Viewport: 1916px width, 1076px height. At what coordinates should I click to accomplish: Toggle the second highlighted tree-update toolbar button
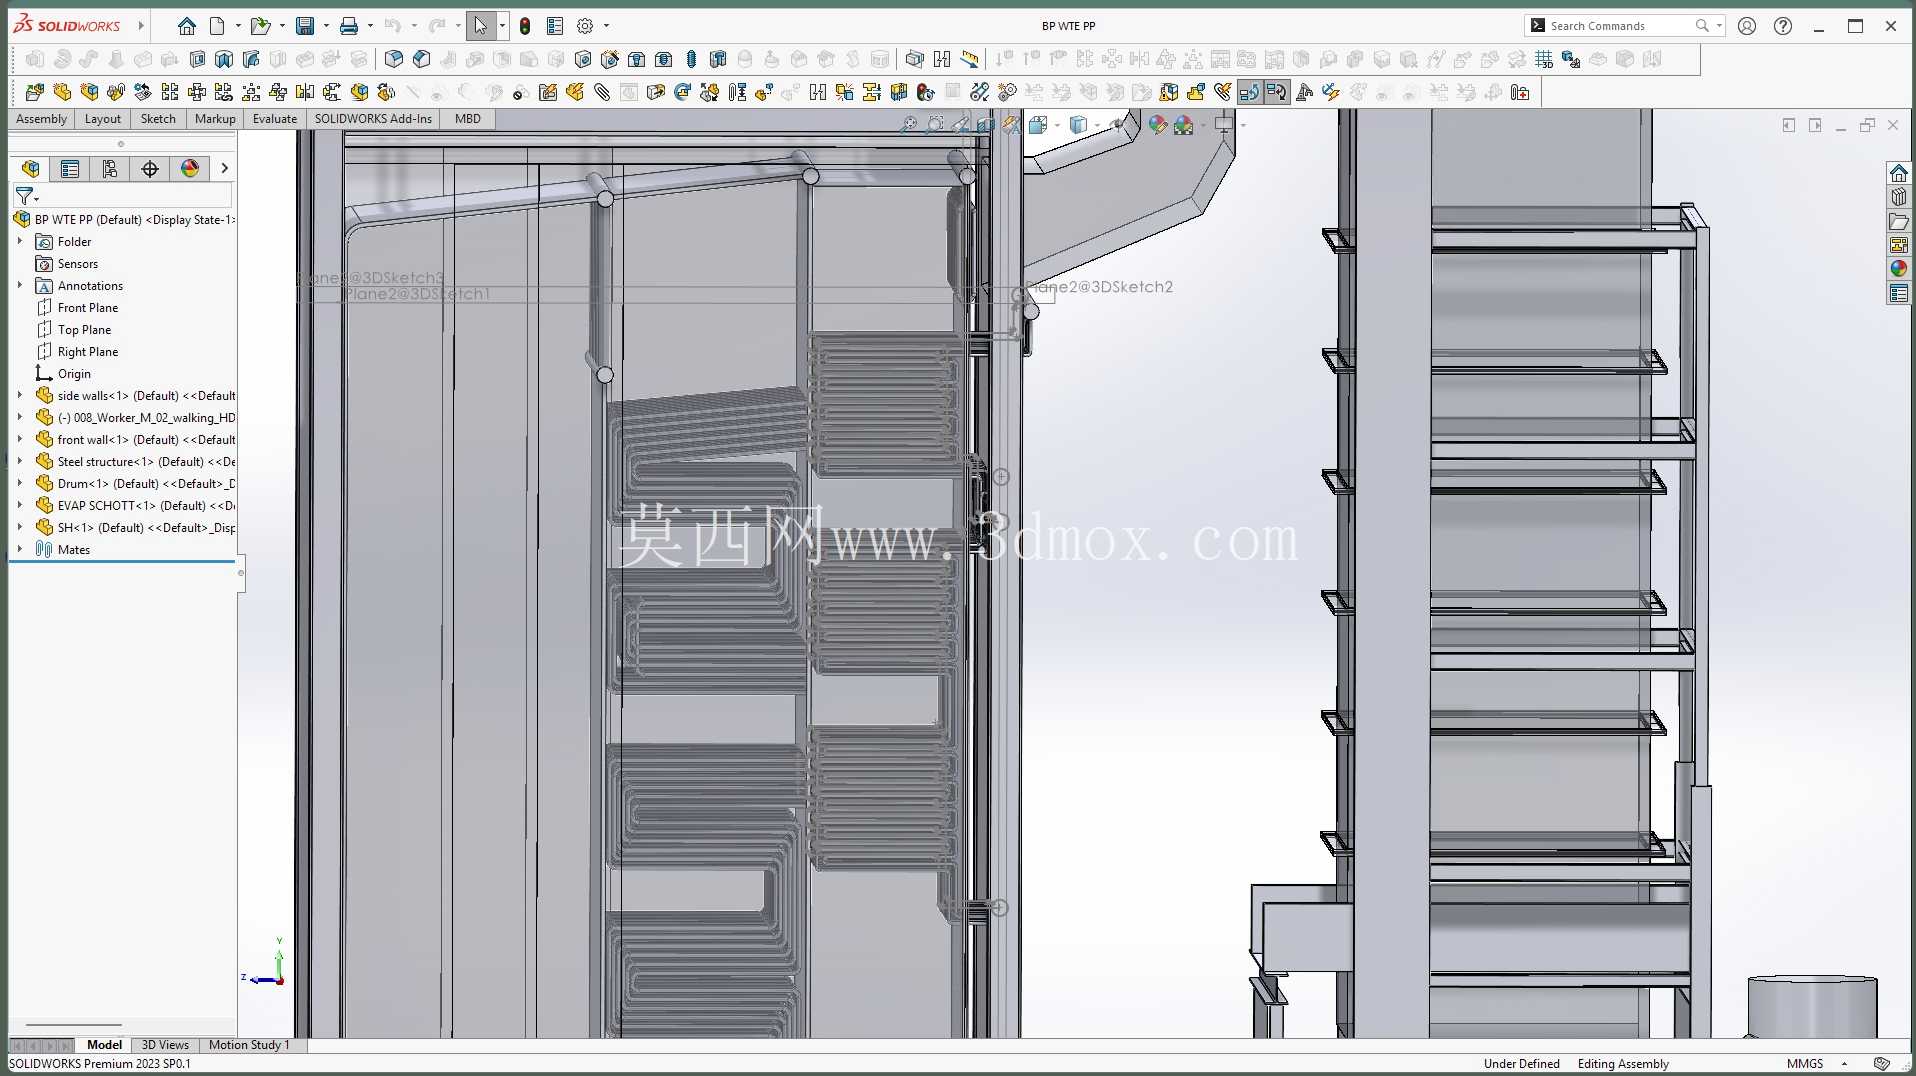(x=1277, y=92)
